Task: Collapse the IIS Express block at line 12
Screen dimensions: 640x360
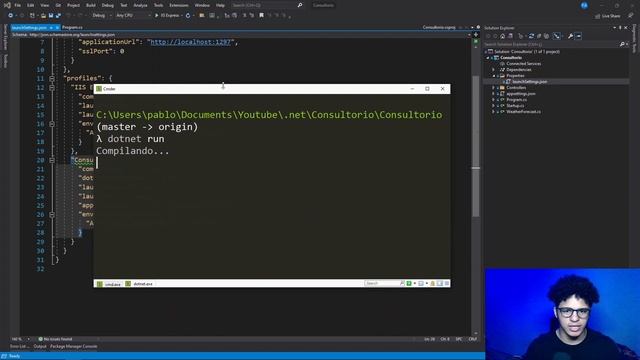Action: click(x=52, y=87)
